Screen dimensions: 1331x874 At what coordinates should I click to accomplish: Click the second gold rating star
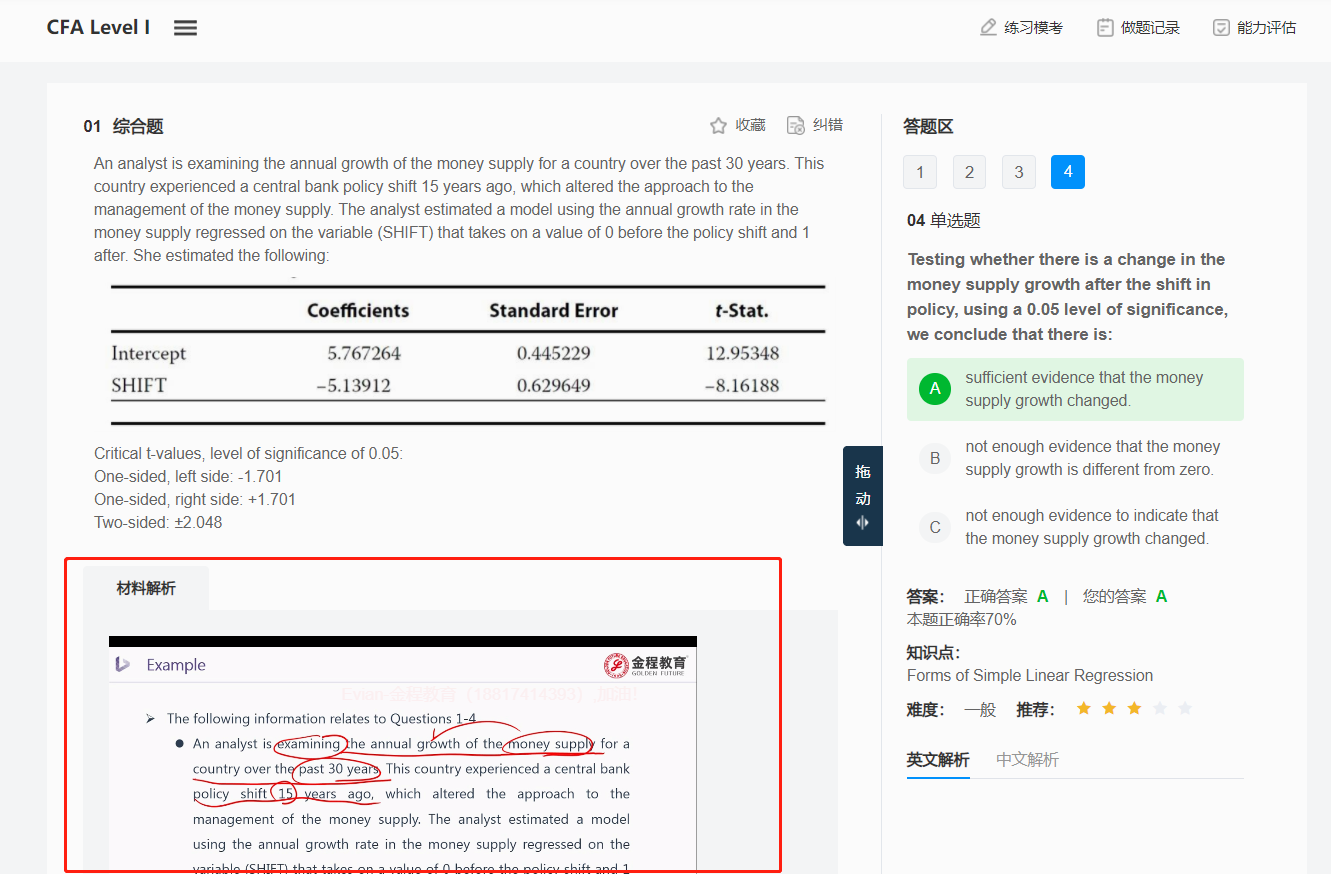pyautogui.click(x=1109, y=709)
